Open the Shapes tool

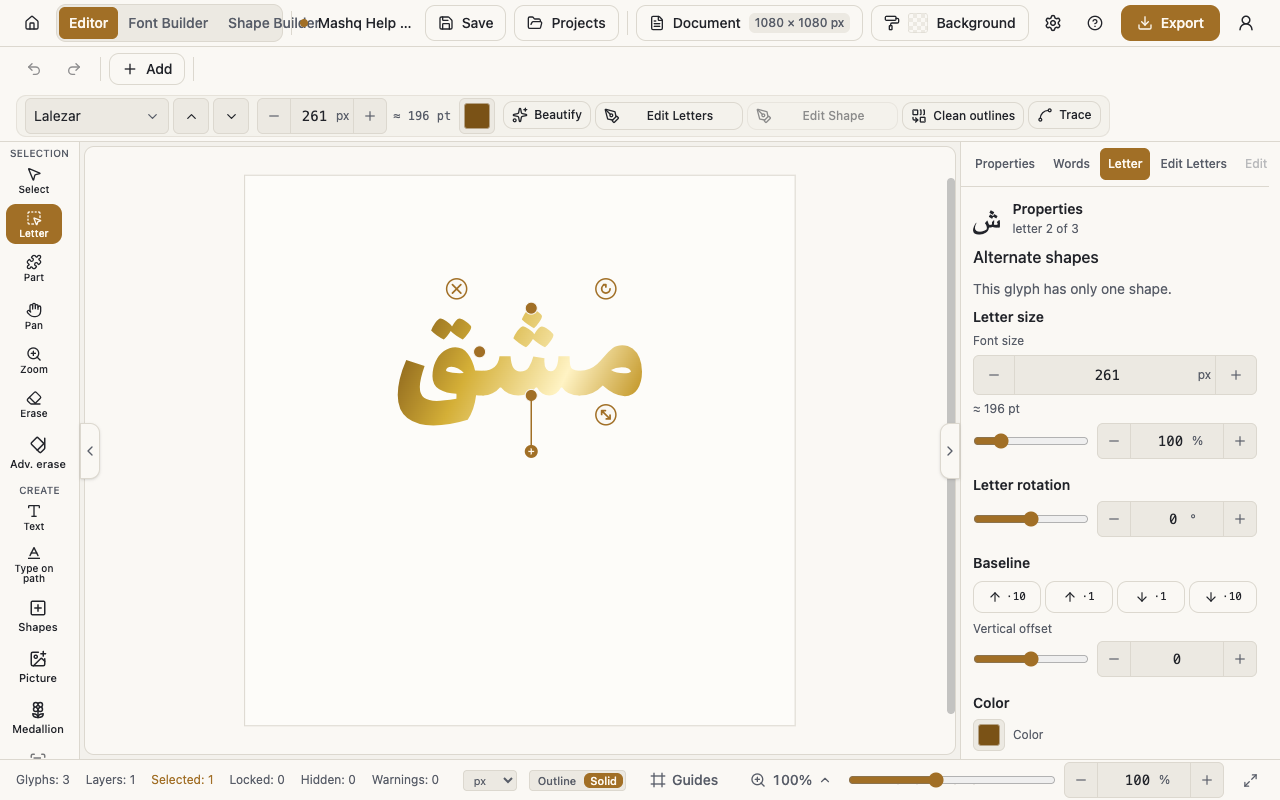point(37,616)
